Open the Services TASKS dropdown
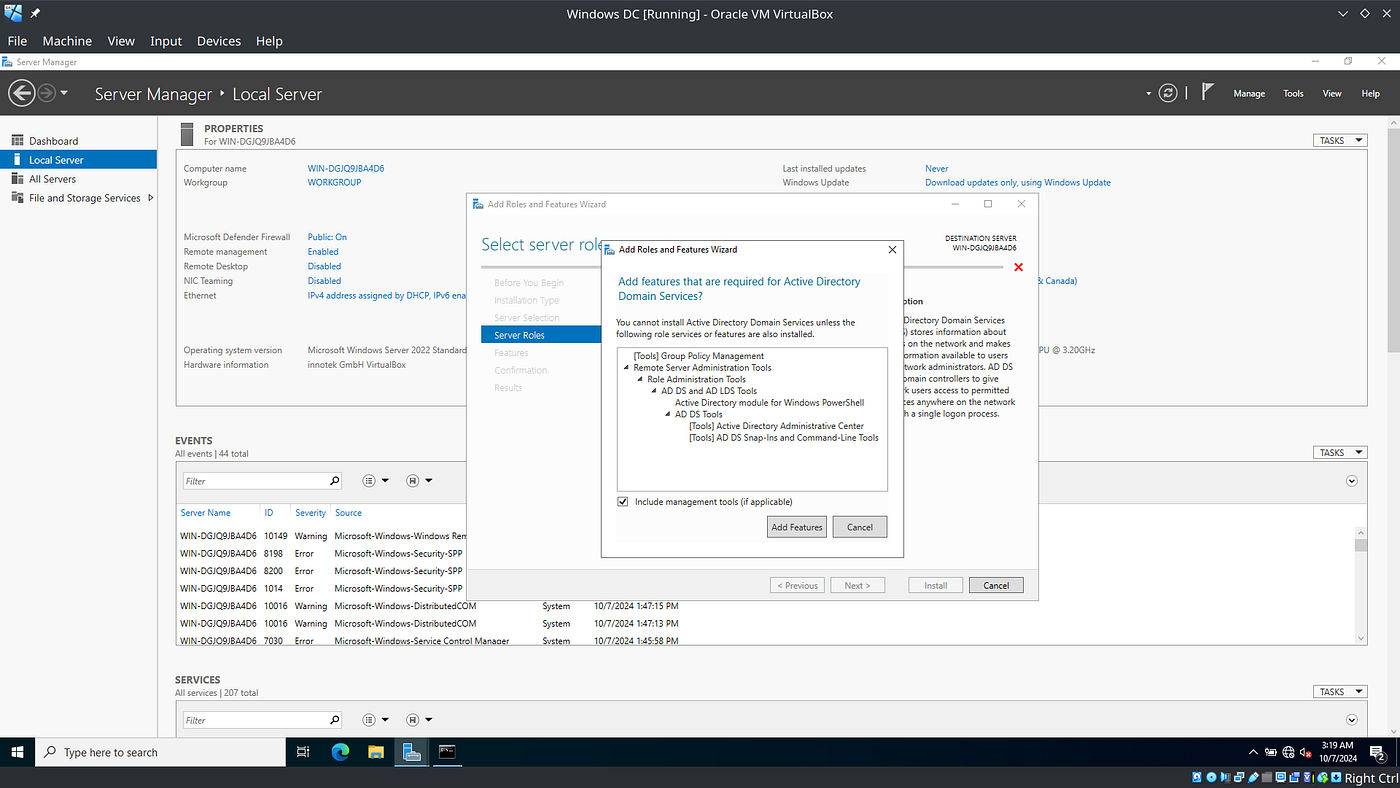The height and width of the screenshot is (788, 1400). pos(1339,691)
